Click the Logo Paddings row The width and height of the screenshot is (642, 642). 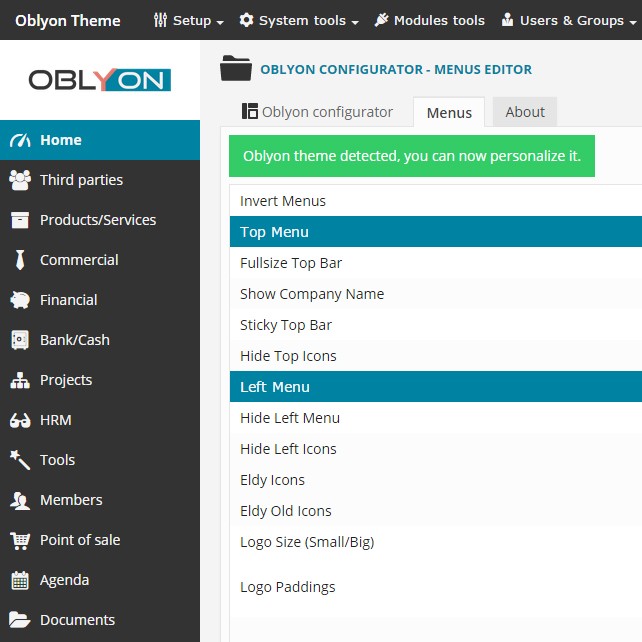click(436, 587)
